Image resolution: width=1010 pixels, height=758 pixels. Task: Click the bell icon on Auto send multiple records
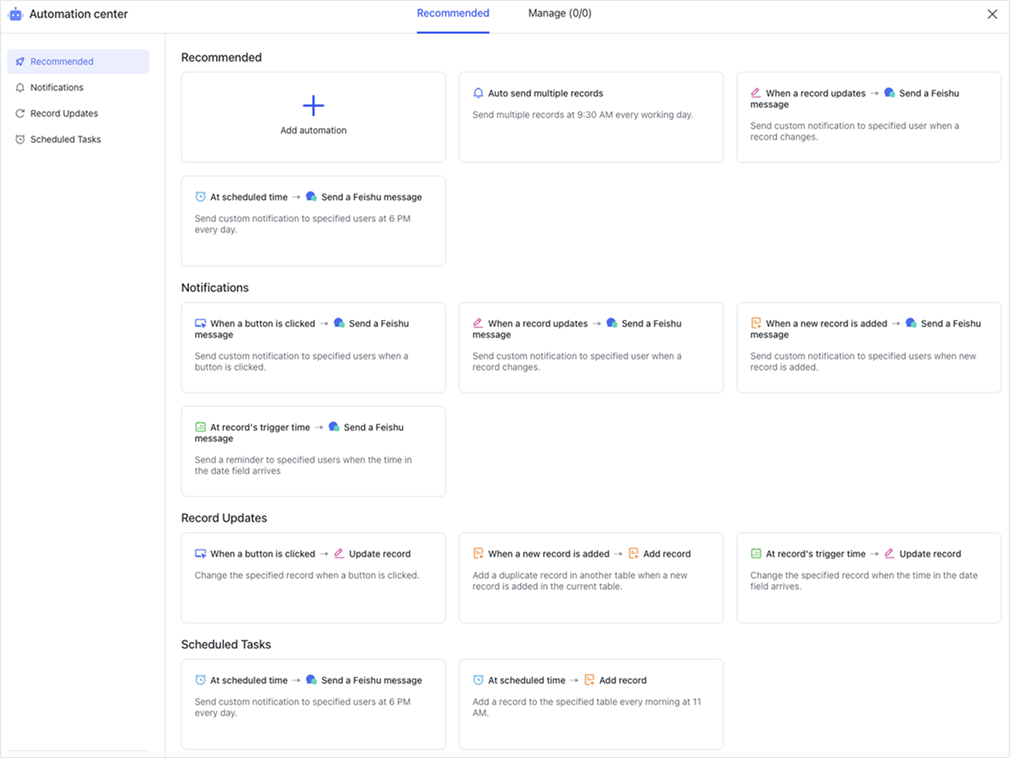(478, 94)
